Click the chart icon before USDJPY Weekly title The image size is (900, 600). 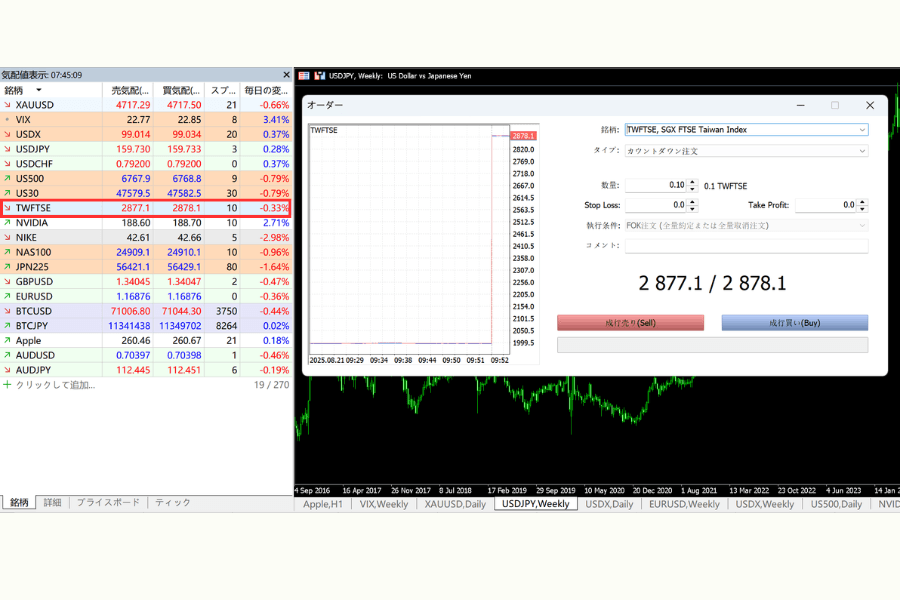[320, 76]
